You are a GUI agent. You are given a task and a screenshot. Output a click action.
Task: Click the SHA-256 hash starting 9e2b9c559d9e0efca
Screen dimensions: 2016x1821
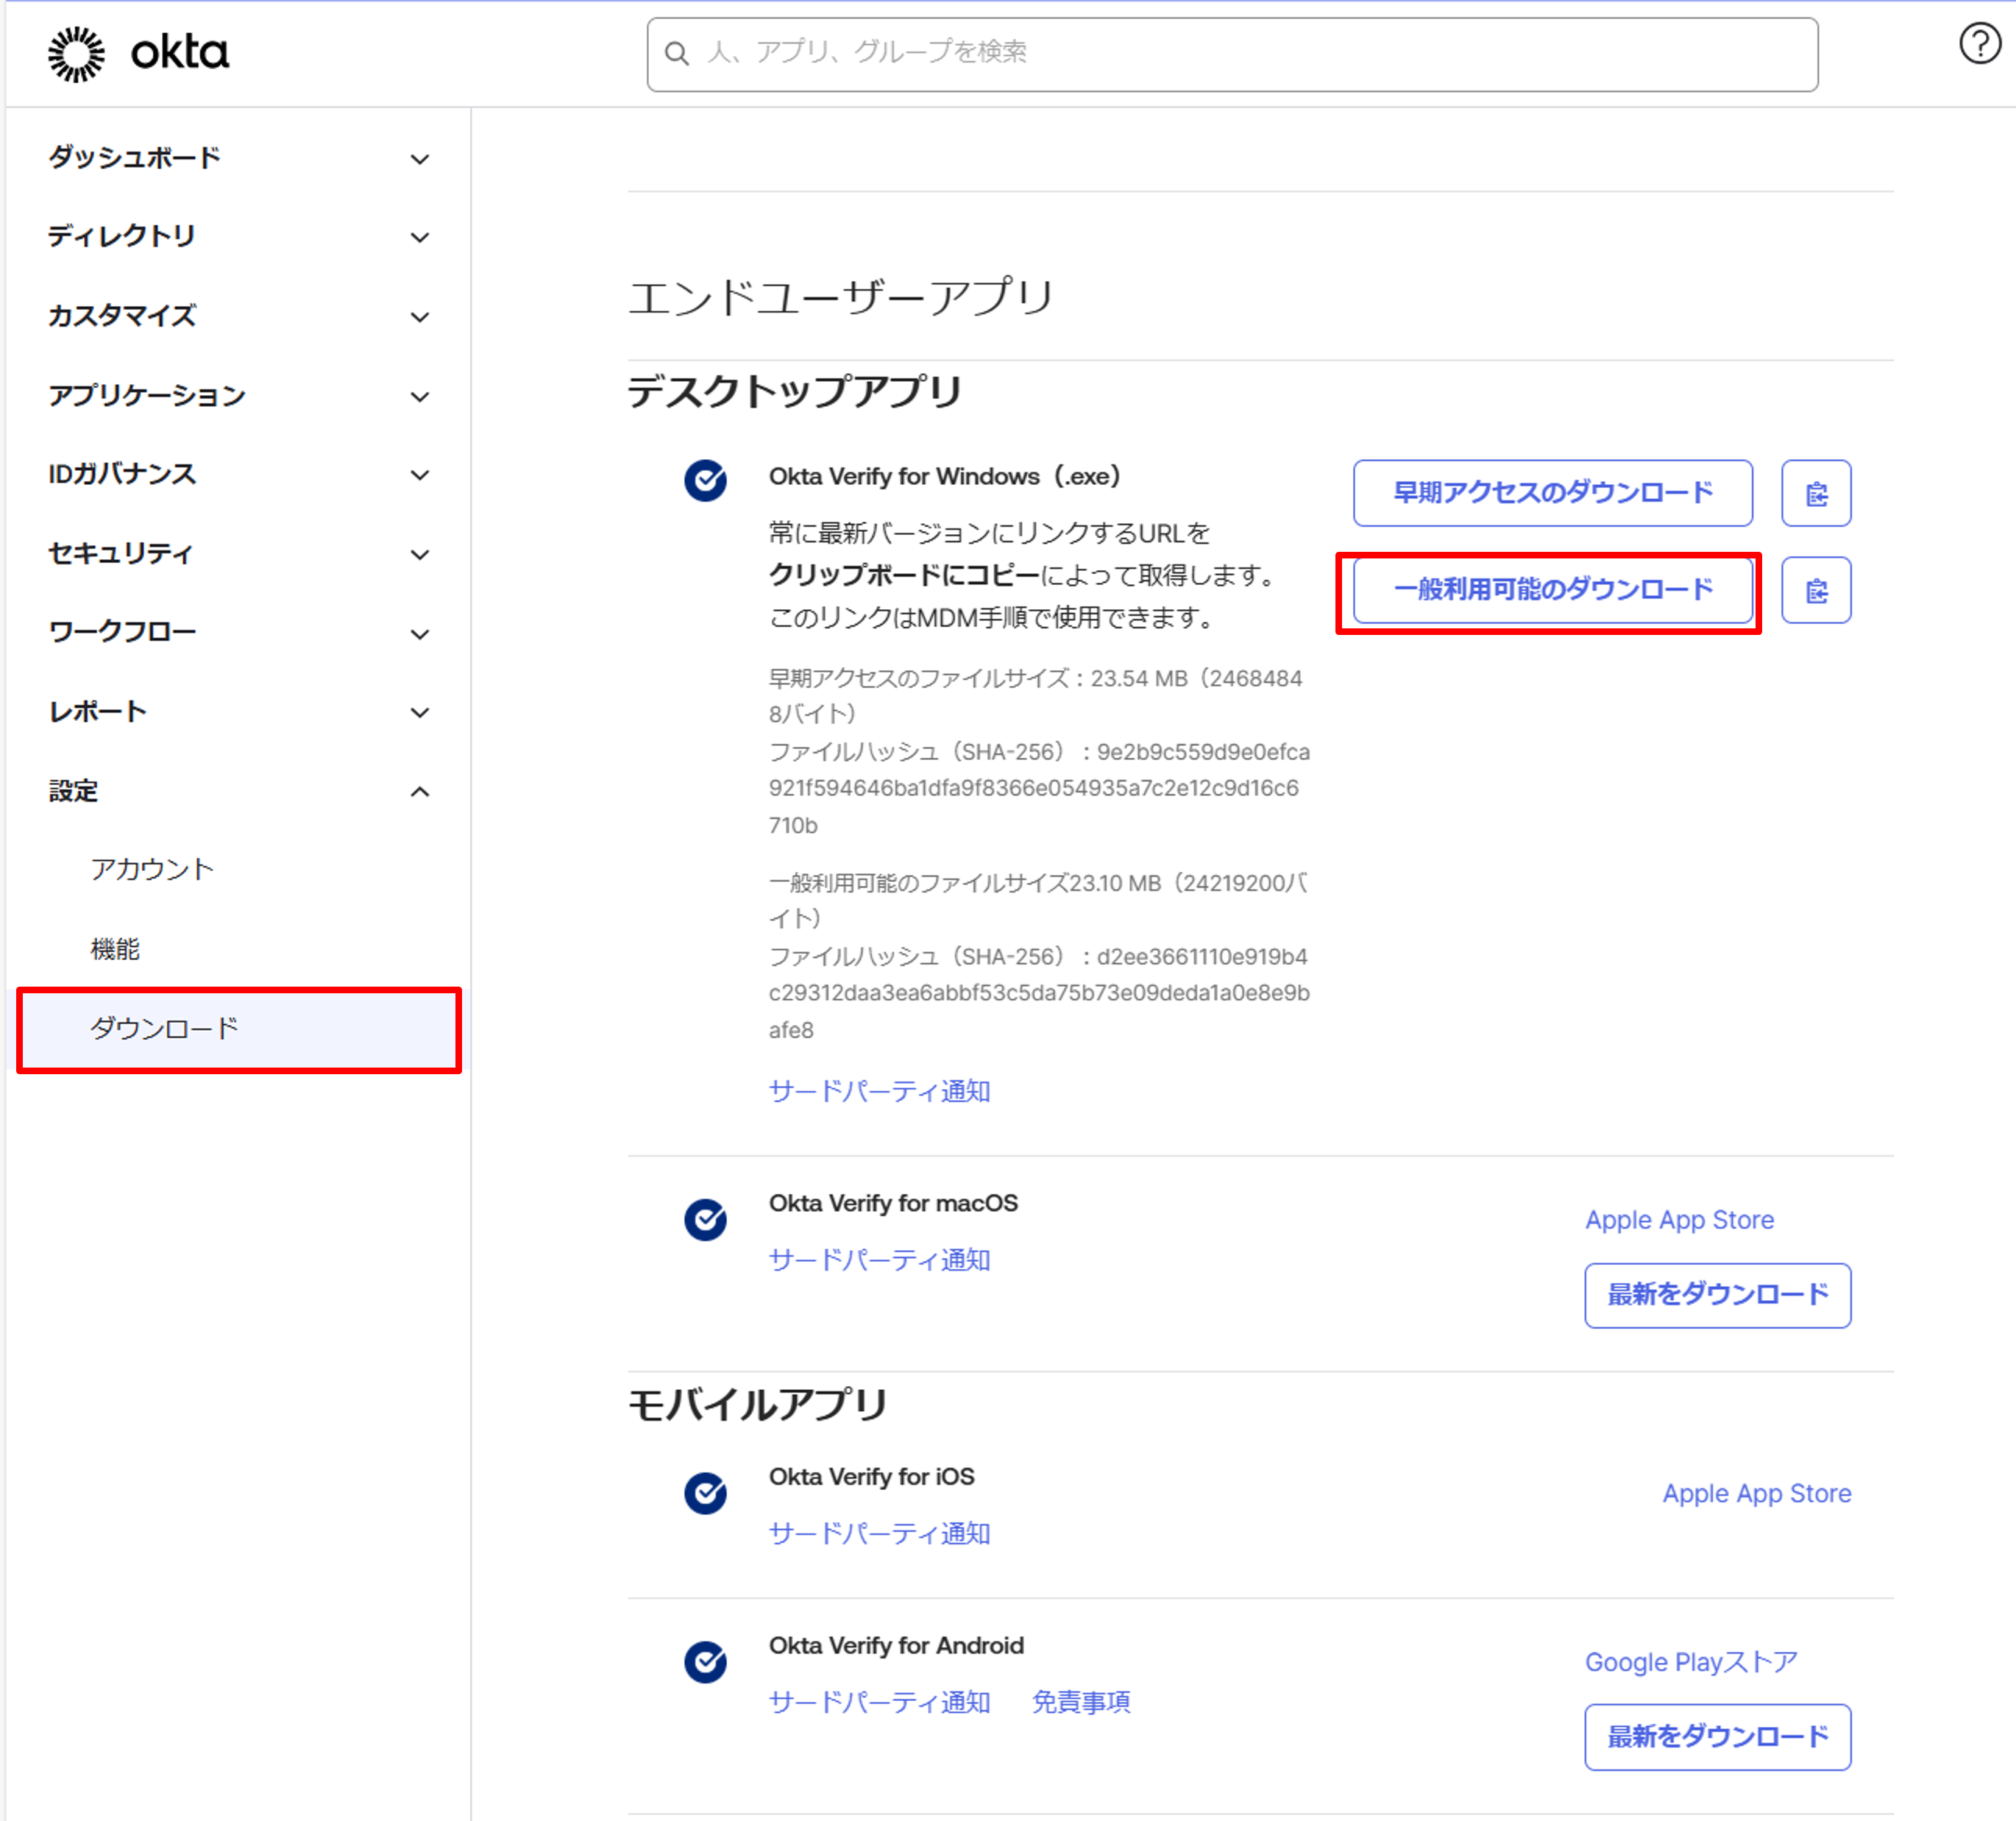(1039, 789)
